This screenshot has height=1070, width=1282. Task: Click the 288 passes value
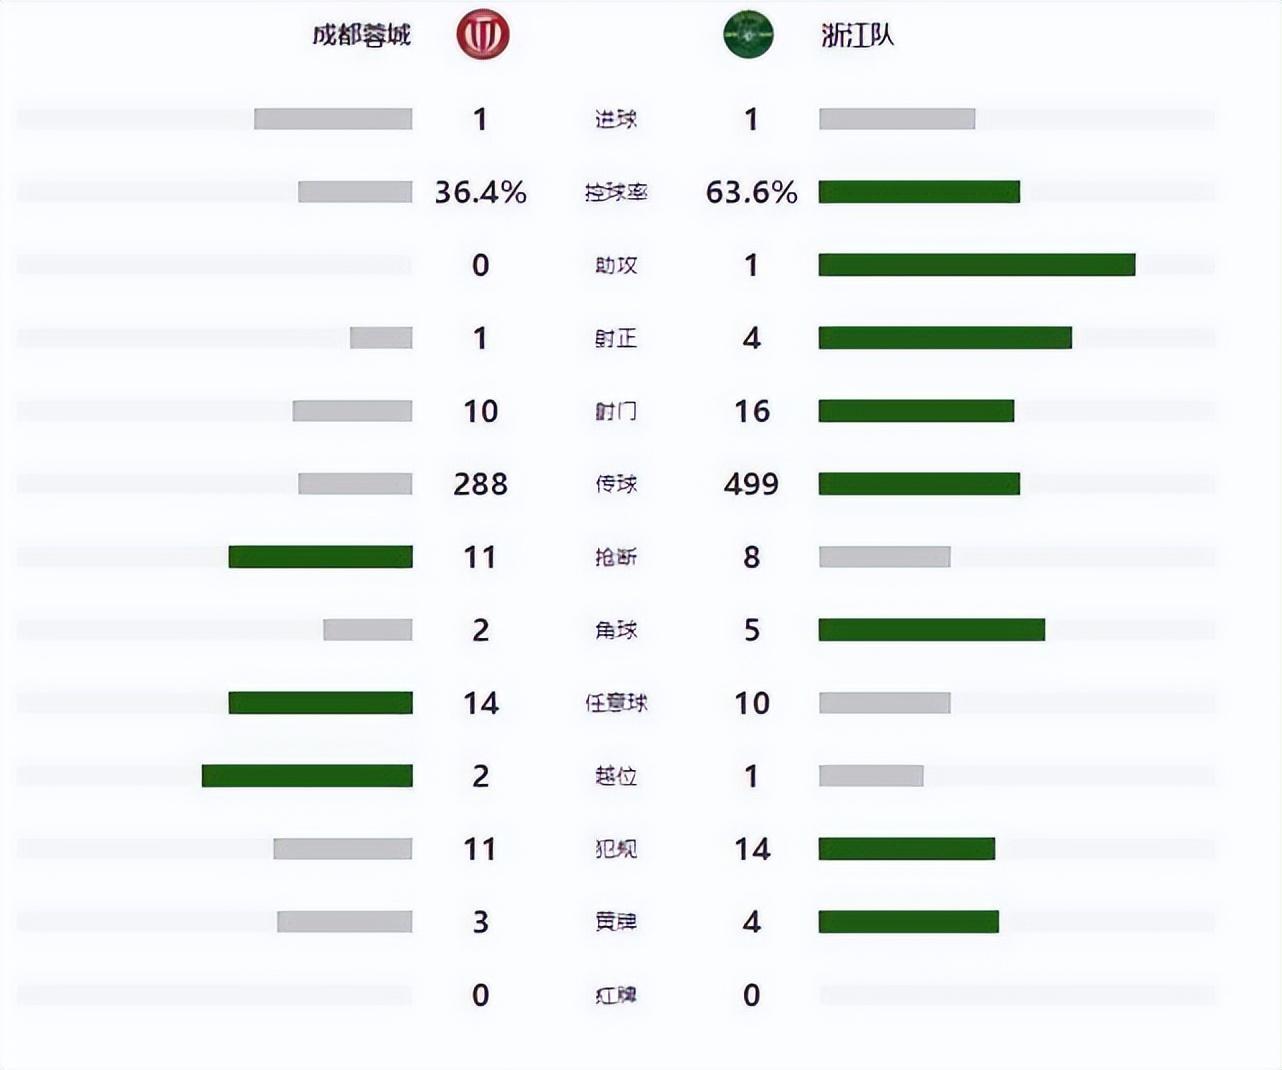pos(480,484)
